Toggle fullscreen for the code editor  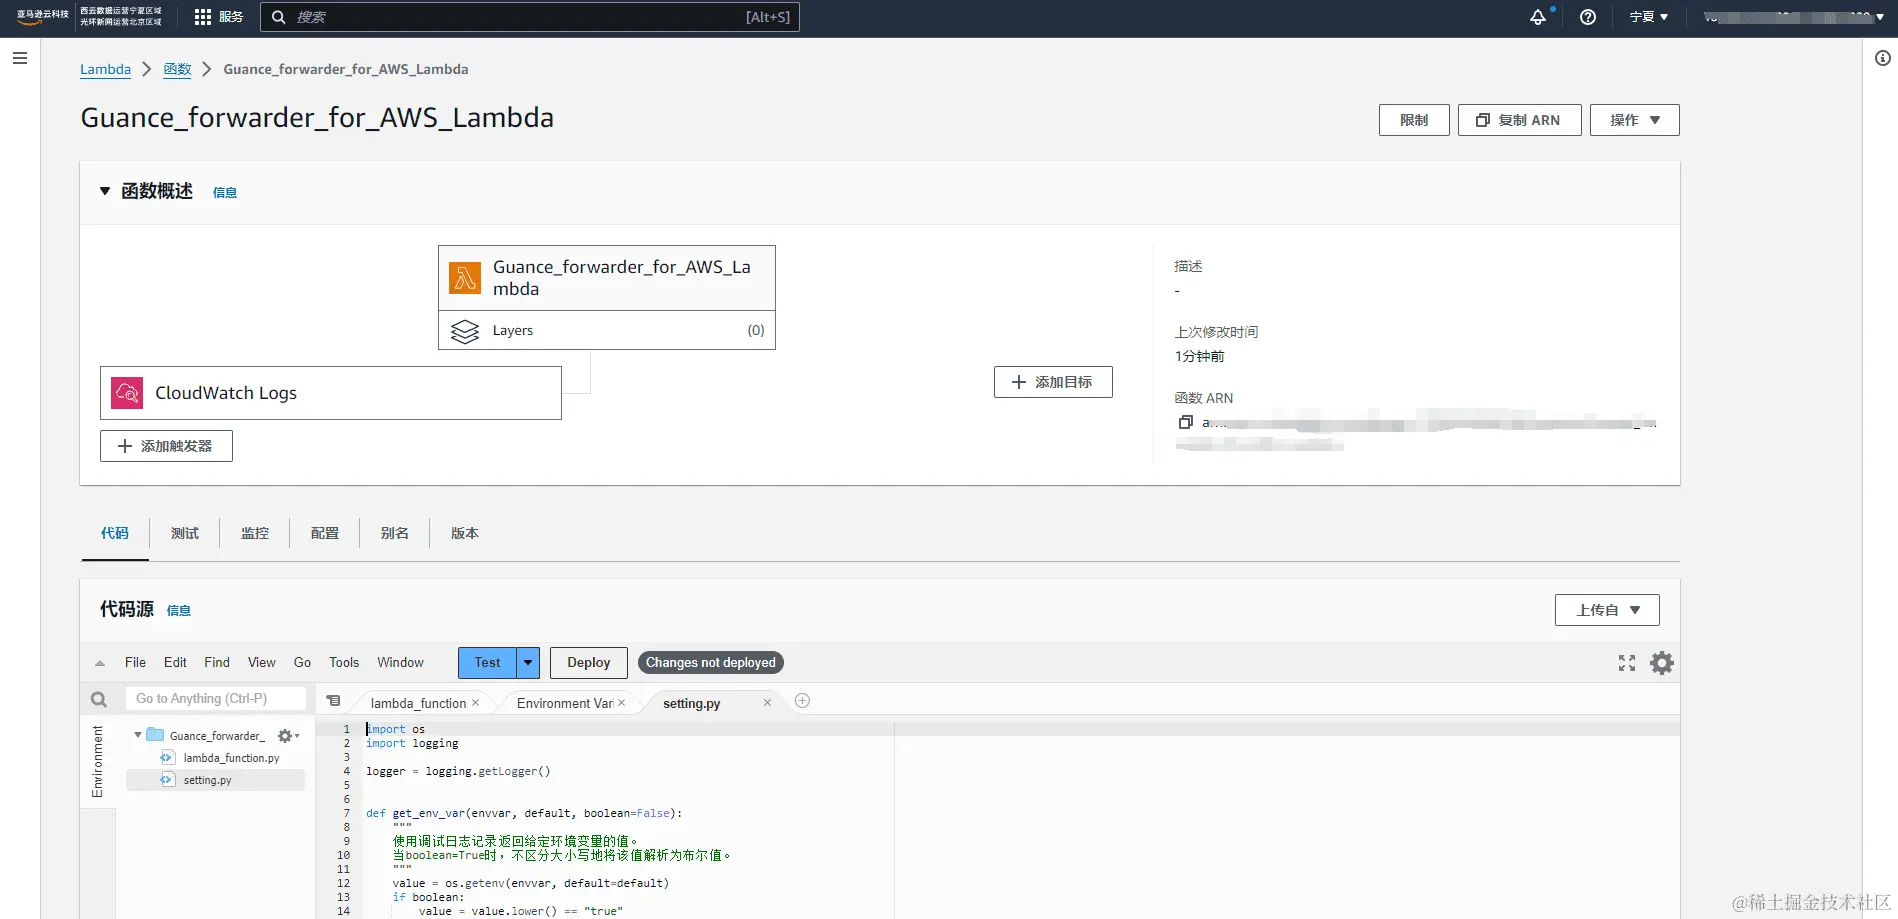coord(1627,663)
